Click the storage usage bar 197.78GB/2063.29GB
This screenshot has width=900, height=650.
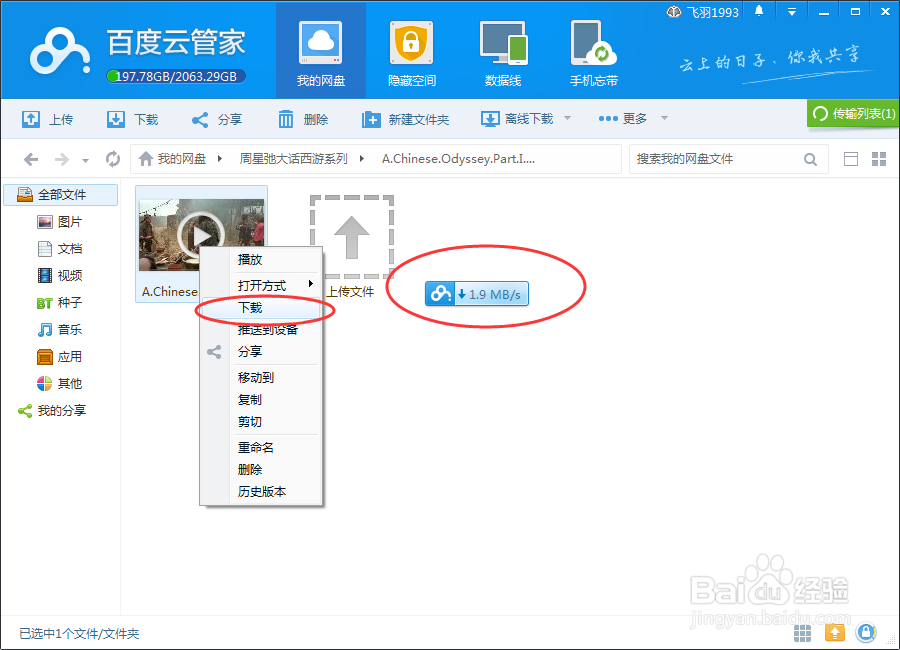(x=176, y=76)
